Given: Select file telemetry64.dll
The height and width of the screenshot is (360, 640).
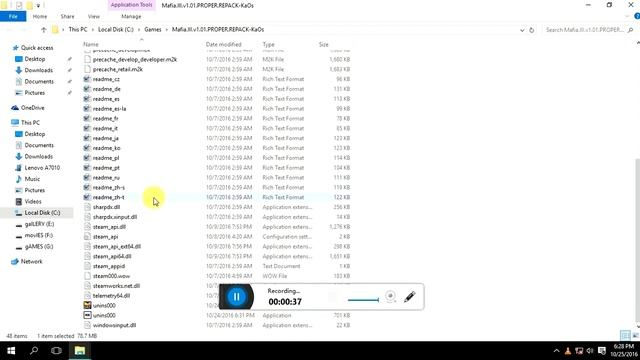Looking at the screenshot, I should (111, 296).
